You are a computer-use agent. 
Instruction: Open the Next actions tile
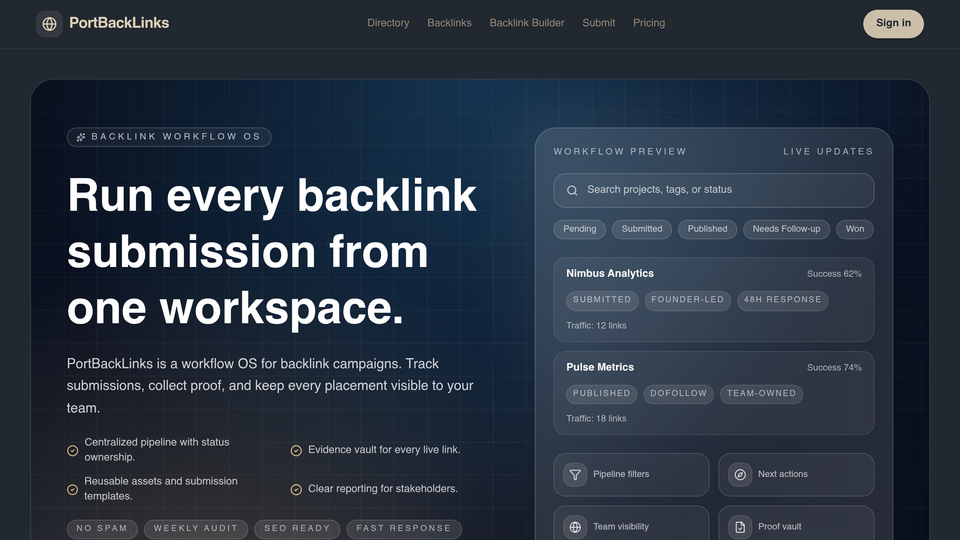[796, 474]
